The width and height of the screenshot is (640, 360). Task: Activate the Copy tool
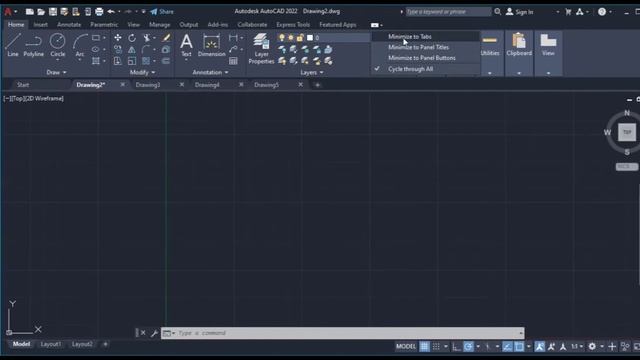(x=118, y=49)
